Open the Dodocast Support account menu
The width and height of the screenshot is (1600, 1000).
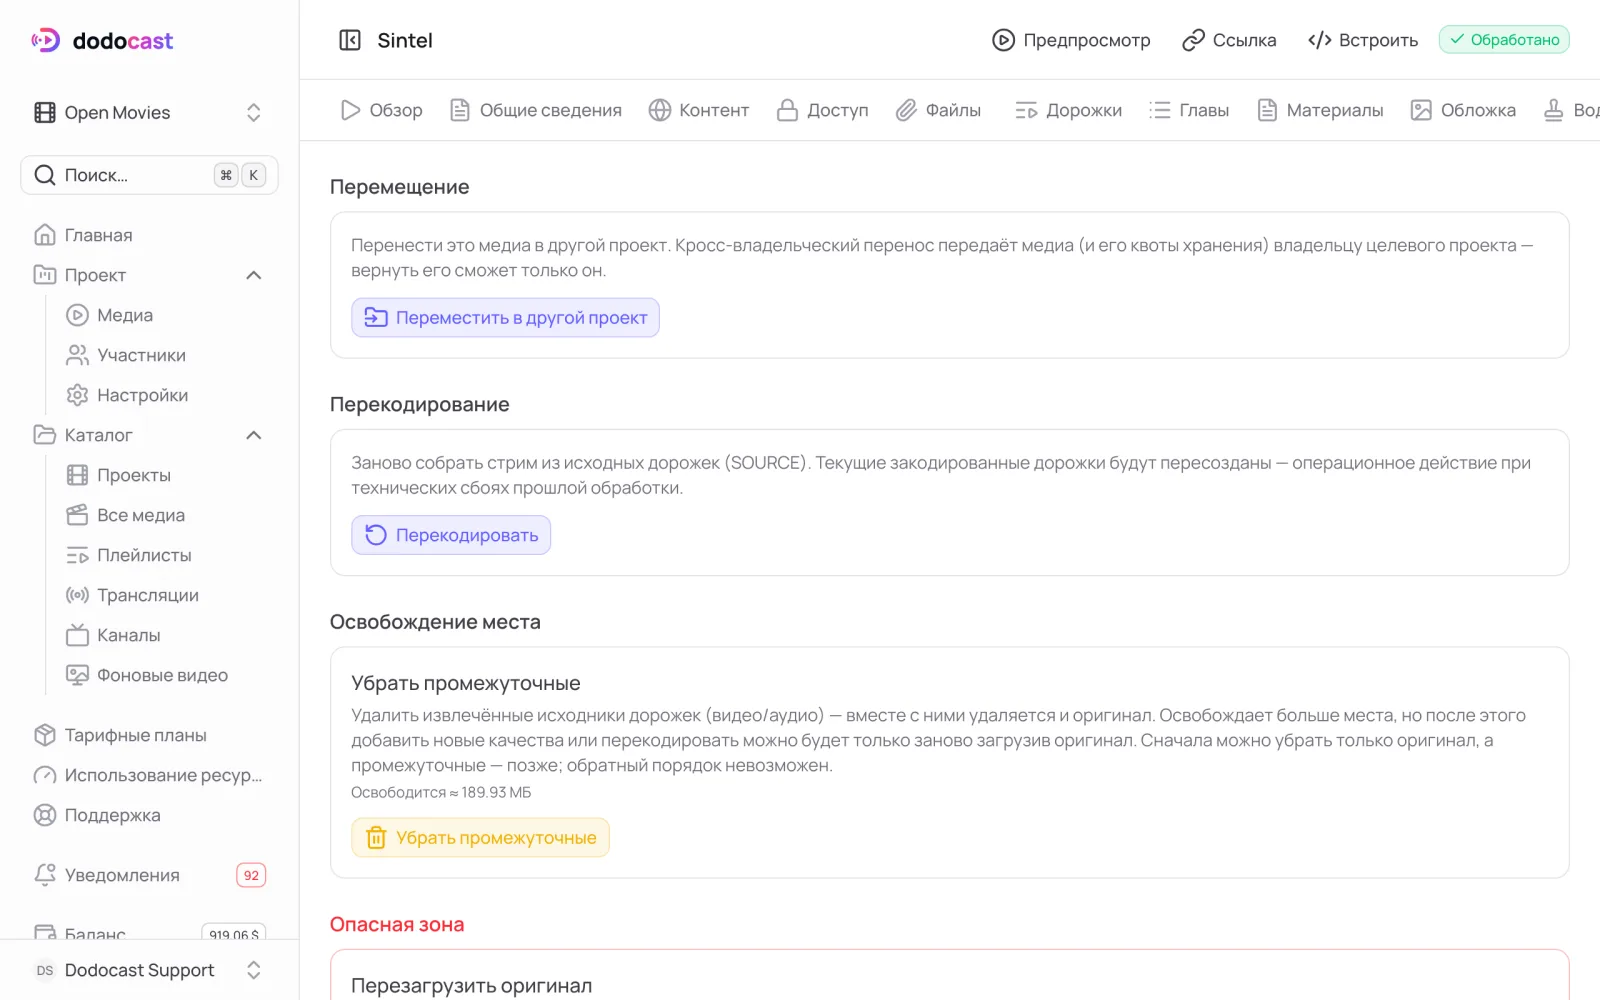(149, 970)
